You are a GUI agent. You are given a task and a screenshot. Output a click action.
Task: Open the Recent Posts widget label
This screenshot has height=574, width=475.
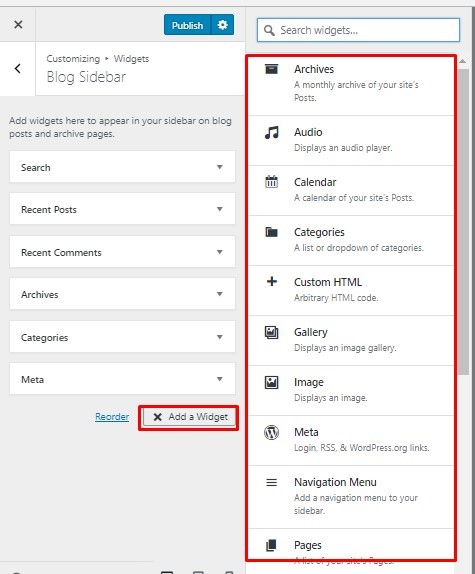[49, 210]
